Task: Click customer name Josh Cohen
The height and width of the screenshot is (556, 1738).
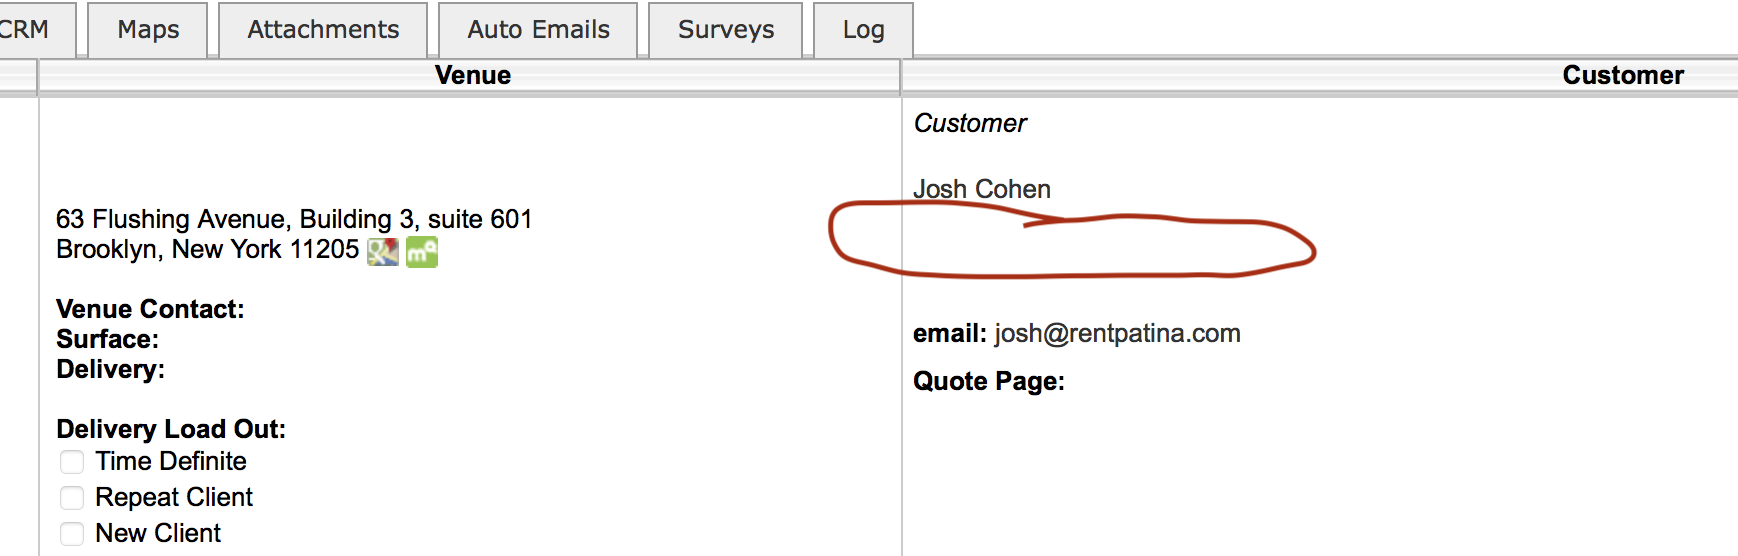Action: pos(981,189)
